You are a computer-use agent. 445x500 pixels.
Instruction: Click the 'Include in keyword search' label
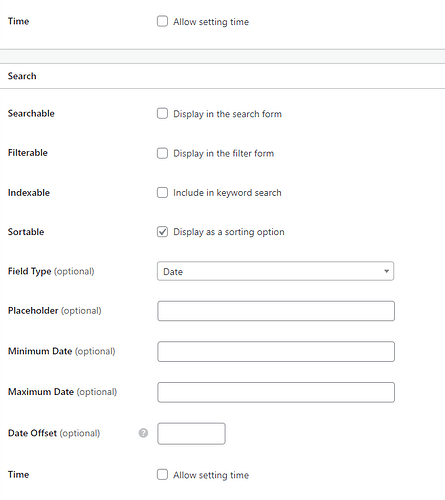coord(227,193)
